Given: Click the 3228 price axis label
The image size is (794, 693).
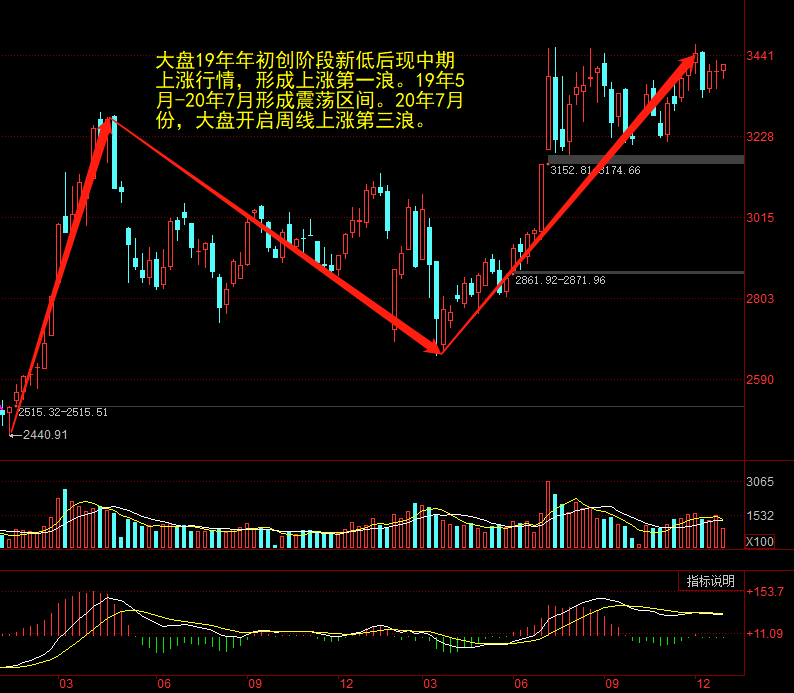Looking at the screenshot, I should [763, 136].
